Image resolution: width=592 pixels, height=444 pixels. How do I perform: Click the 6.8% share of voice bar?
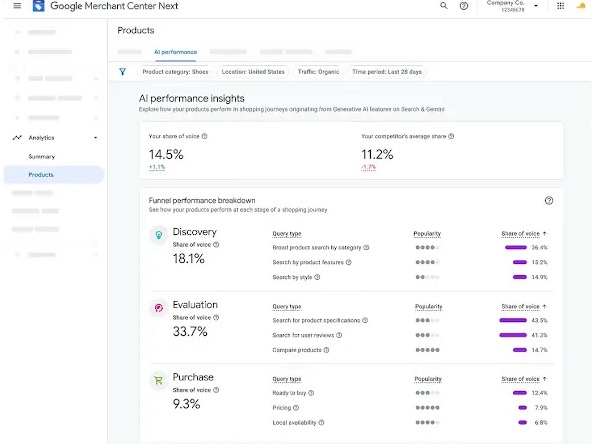coord(523,422)
